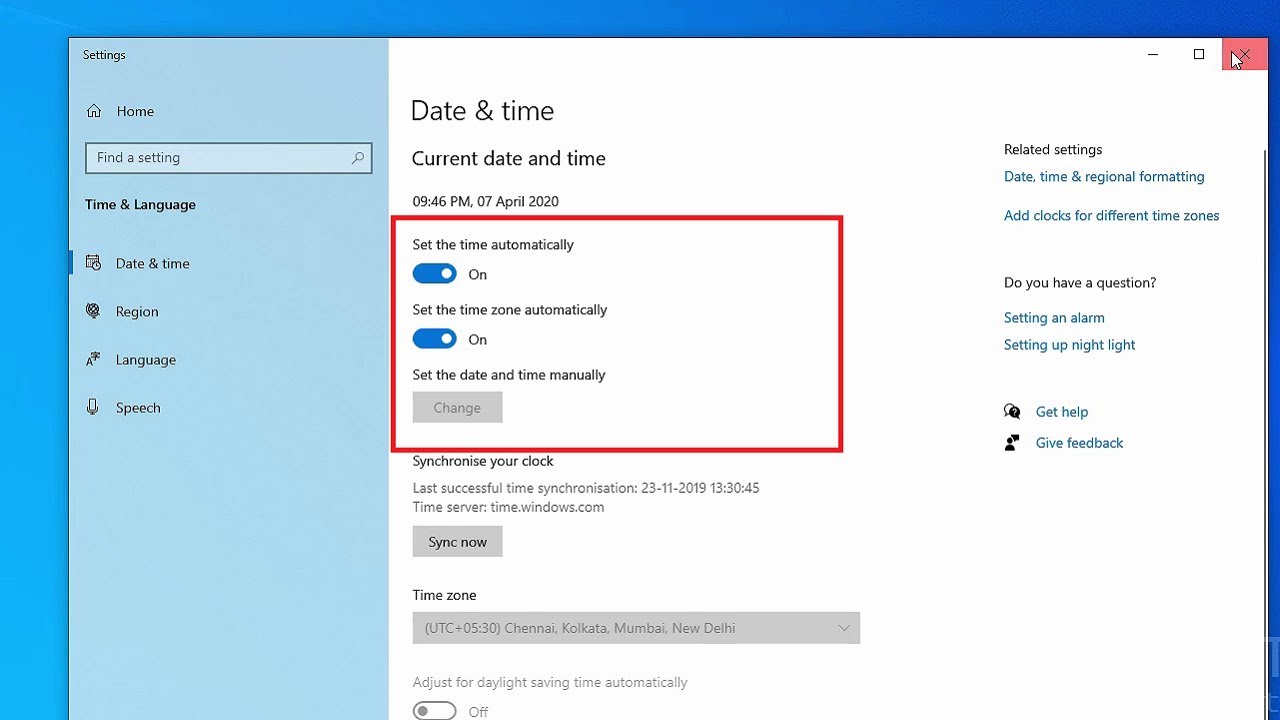This screenshot has width=1280, height=720.
Task: Switch to the Speech settings page
Action: point(138,407)
